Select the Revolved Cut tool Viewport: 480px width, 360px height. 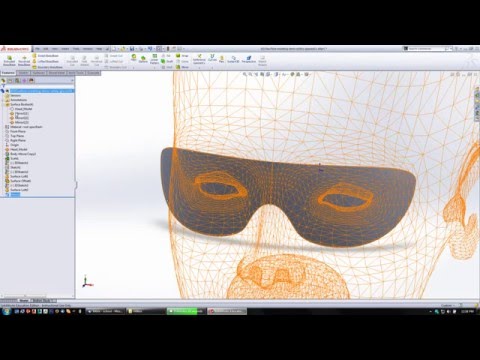[x=96, y=60]
